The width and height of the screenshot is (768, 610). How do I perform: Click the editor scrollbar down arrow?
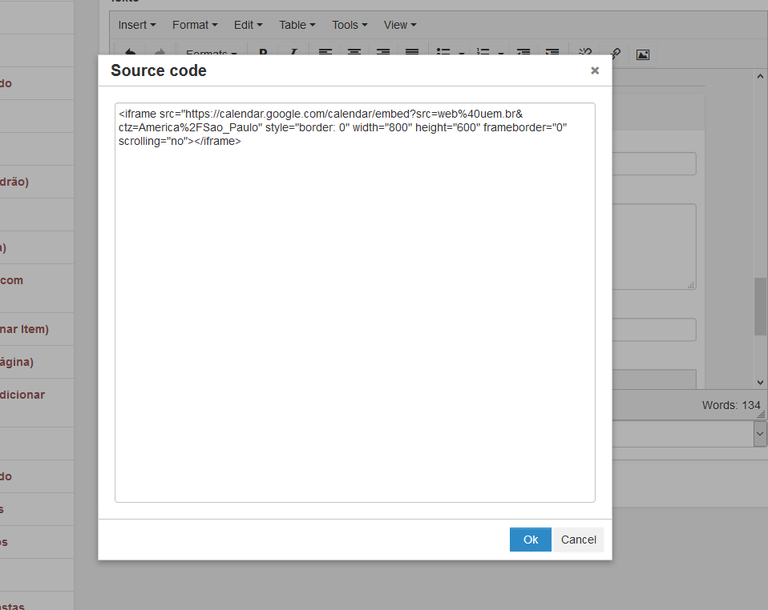(760, 382)
